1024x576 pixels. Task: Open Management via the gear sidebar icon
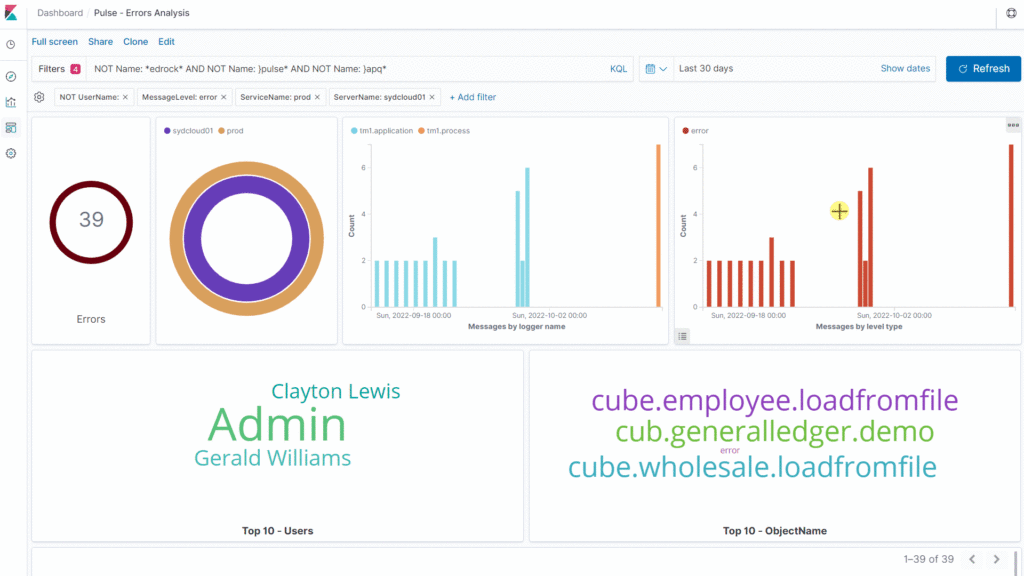[11, 154]
